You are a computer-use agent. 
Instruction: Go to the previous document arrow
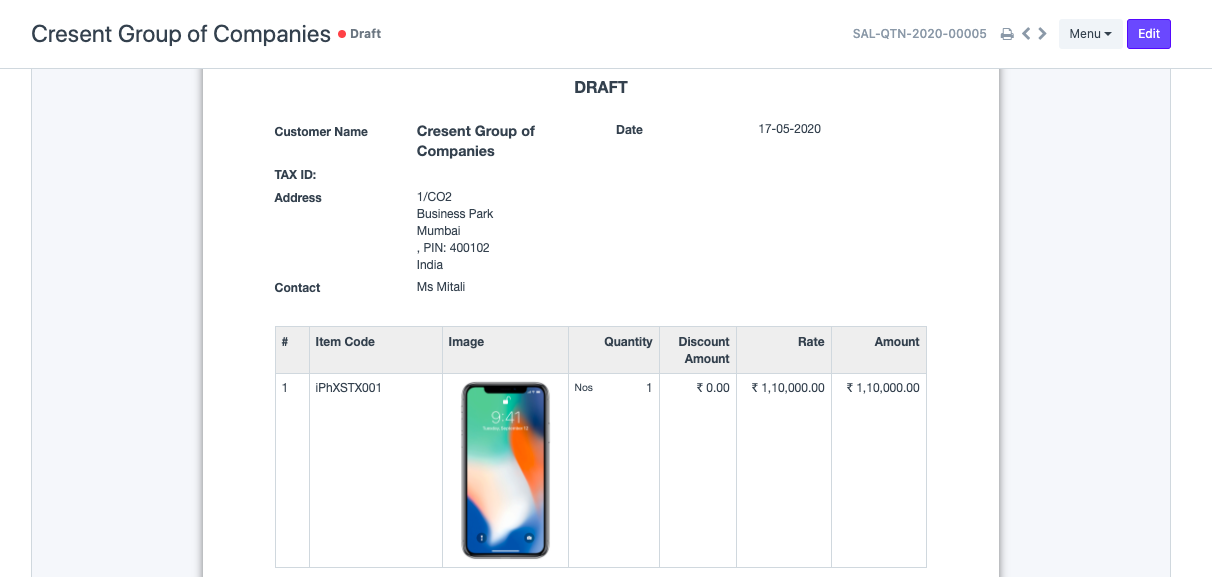(1026, 34)
